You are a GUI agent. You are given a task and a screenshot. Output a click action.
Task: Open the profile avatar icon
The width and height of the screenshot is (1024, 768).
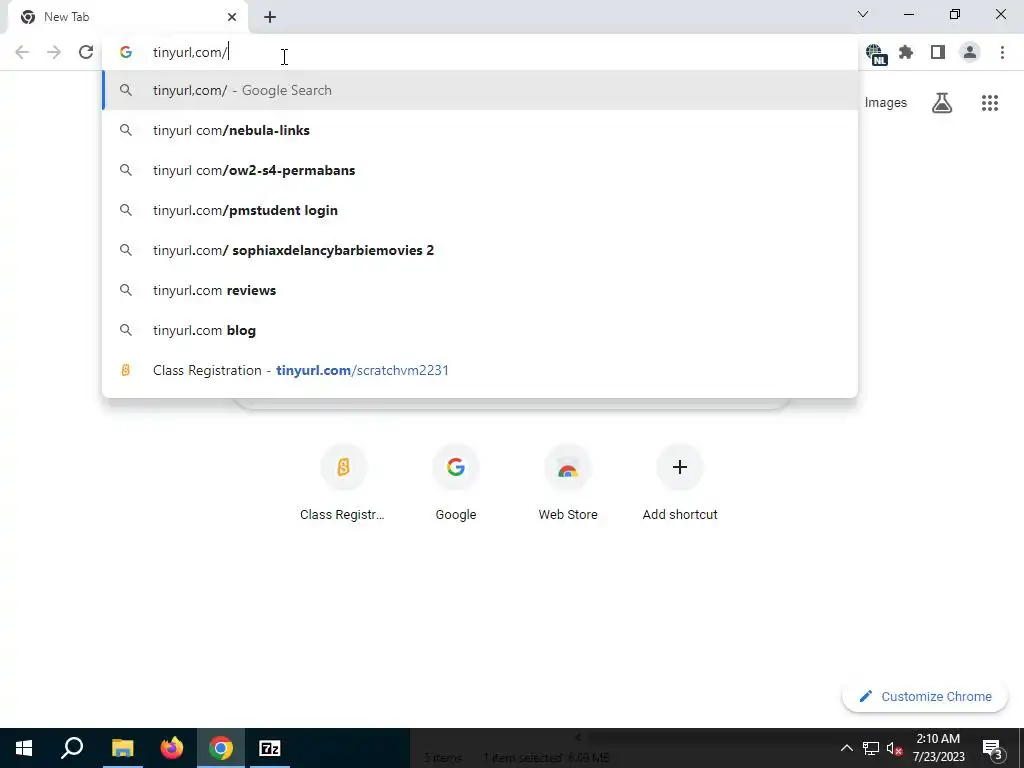(x=970, y=52)
